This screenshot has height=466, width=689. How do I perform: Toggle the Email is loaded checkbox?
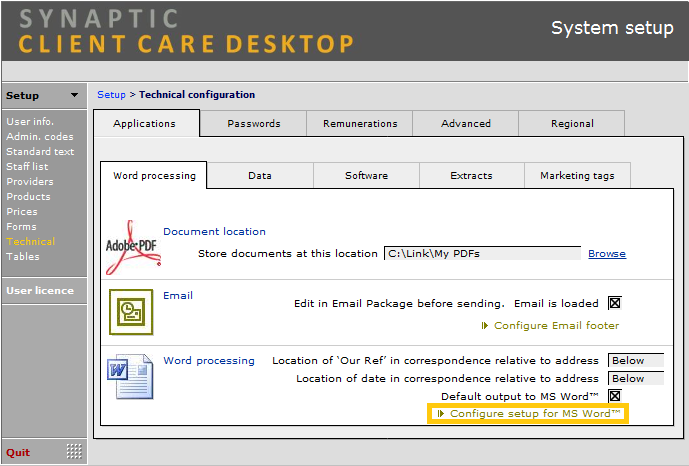click(615, 303)
